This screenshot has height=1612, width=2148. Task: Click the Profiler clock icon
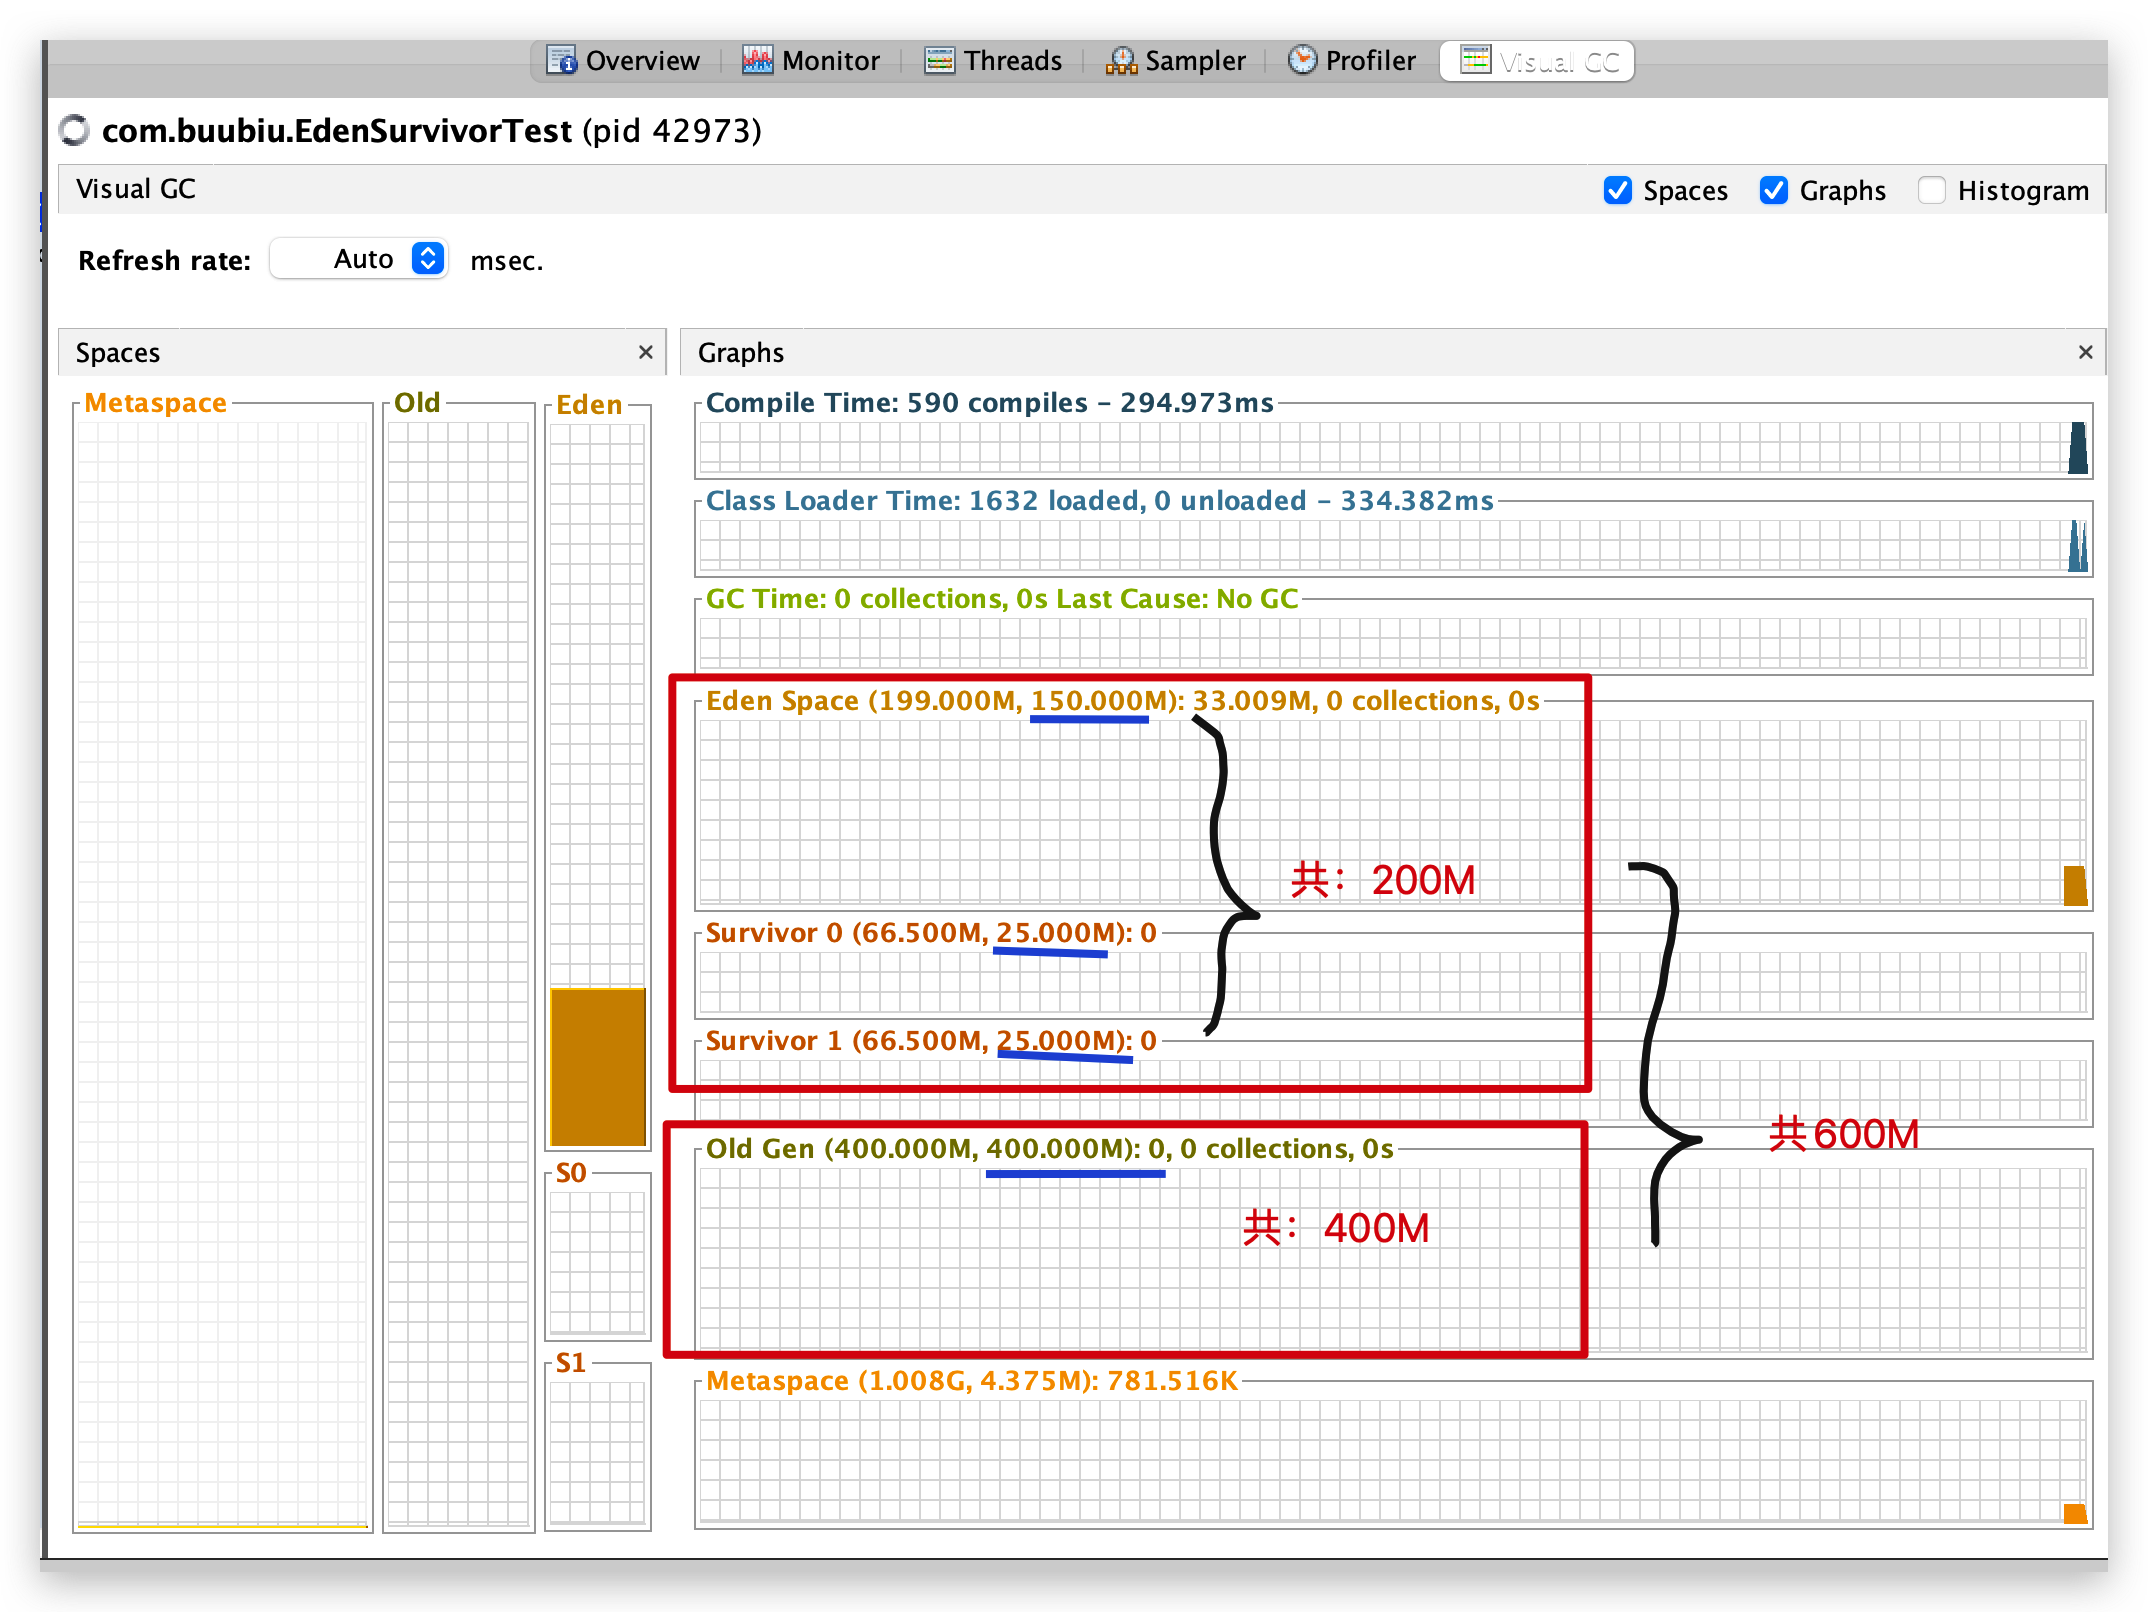point(1302,60)
